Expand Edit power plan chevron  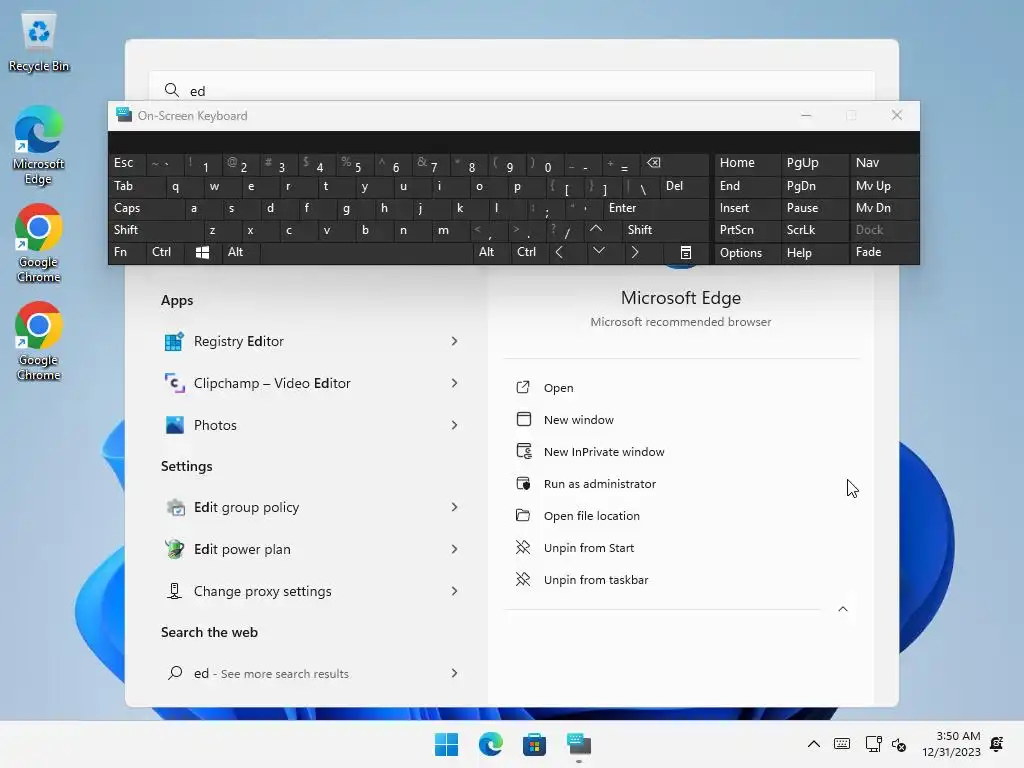pos(455,549)
